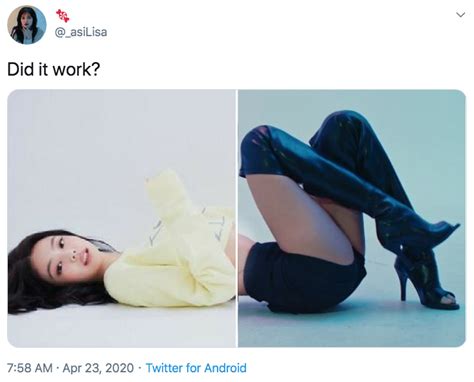
Task: Click the black shorts in right photo
Action: pyautogui.click(x=300, y=278)
